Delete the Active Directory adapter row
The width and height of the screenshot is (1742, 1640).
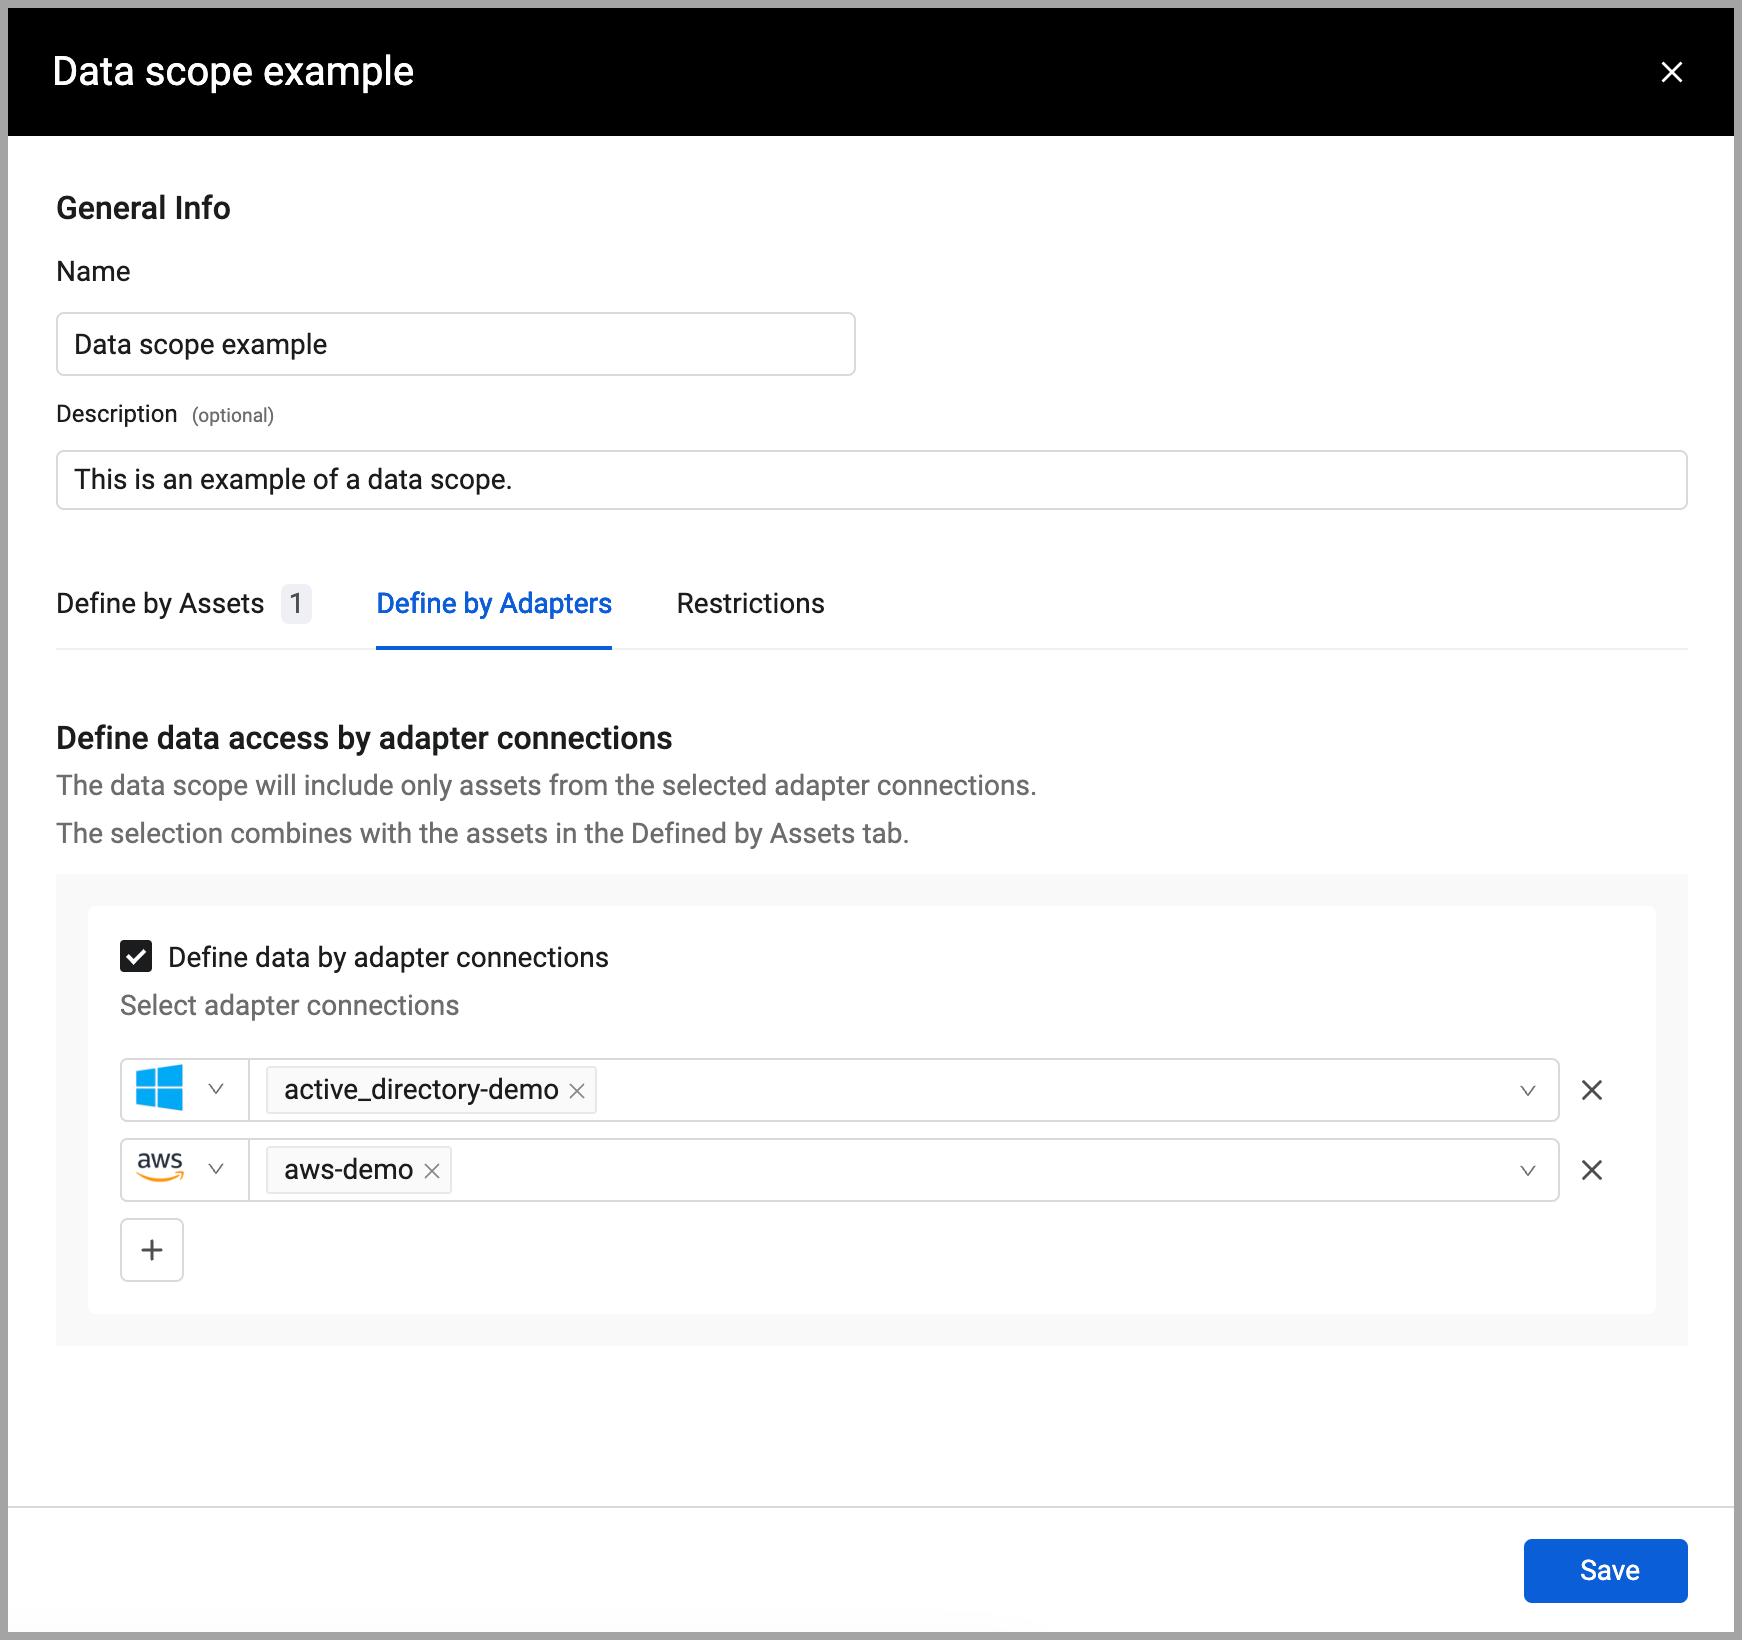click(1592, 1090)
